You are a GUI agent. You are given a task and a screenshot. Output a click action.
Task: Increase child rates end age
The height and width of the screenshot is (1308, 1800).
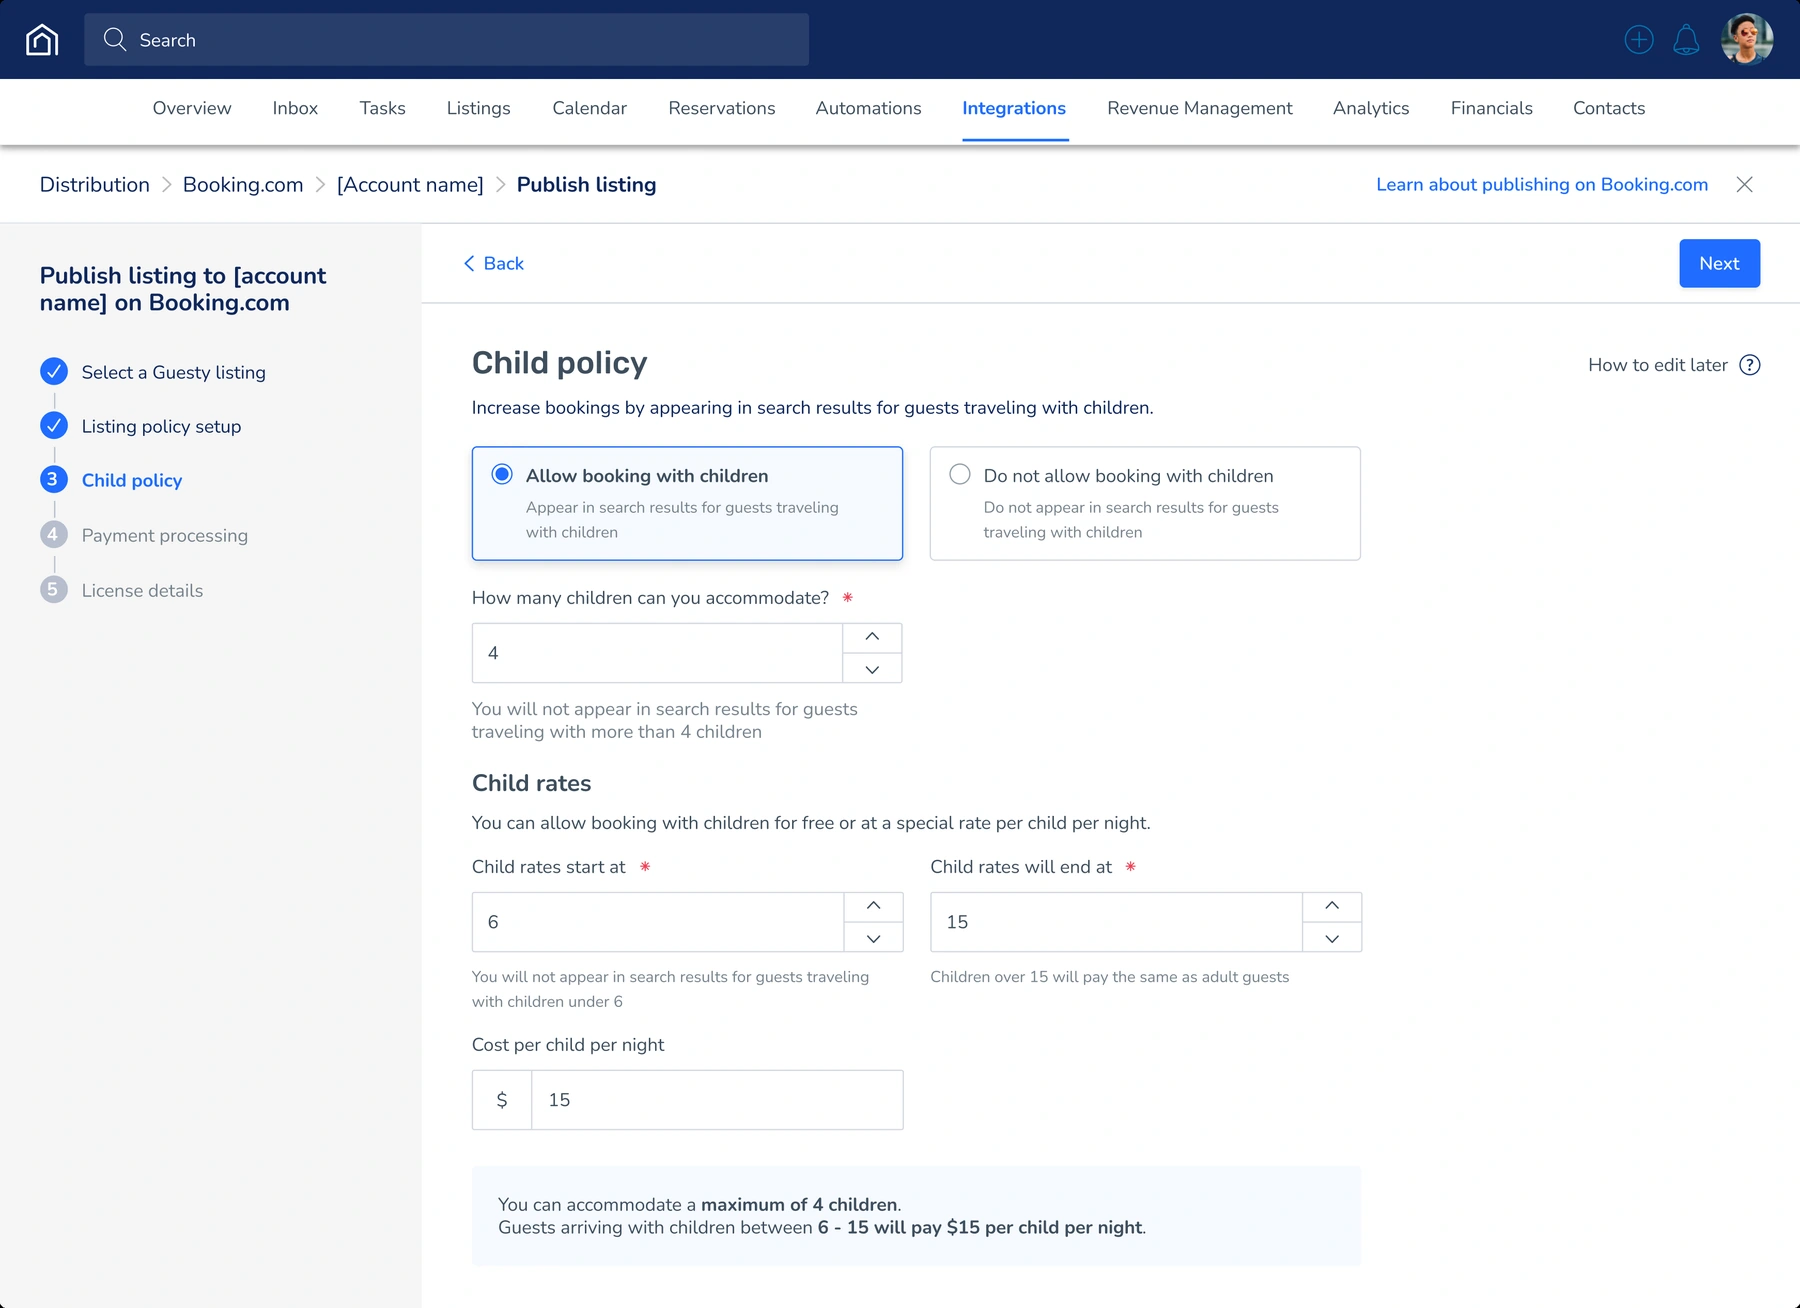tap(1332, 907)
